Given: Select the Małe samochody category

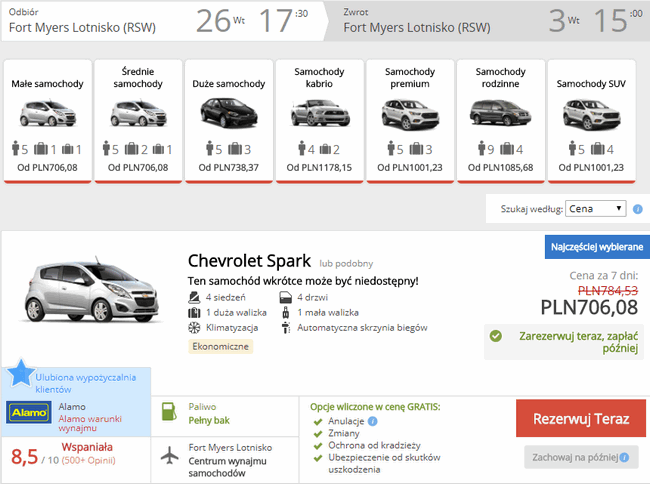Looking at the screenshot, I should coord(47,121).
